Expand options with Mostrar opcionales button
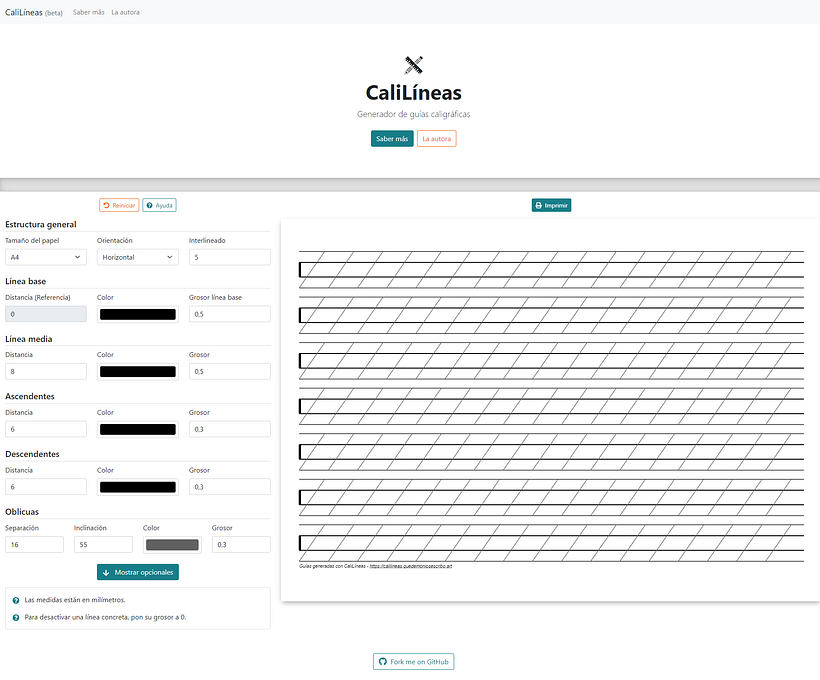 138,572
